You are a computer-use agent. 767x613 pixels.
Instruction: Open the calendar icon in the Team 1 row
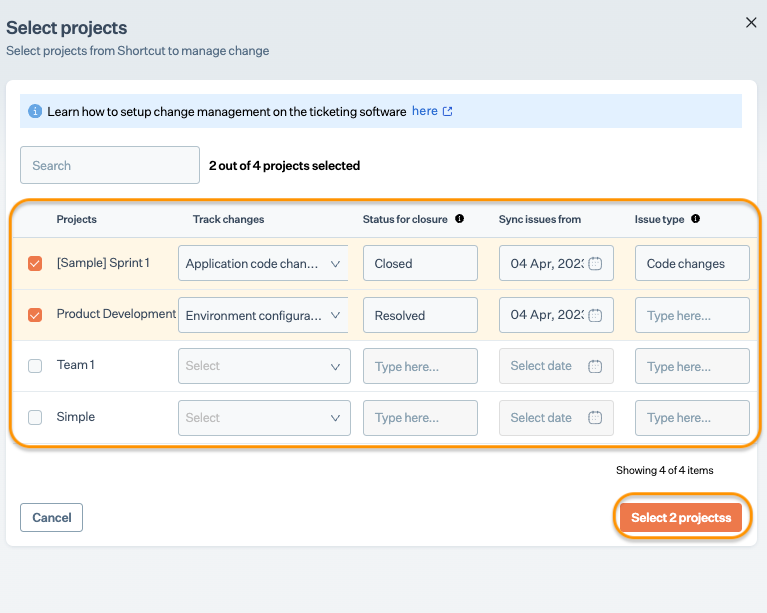[x=595, y=366]
